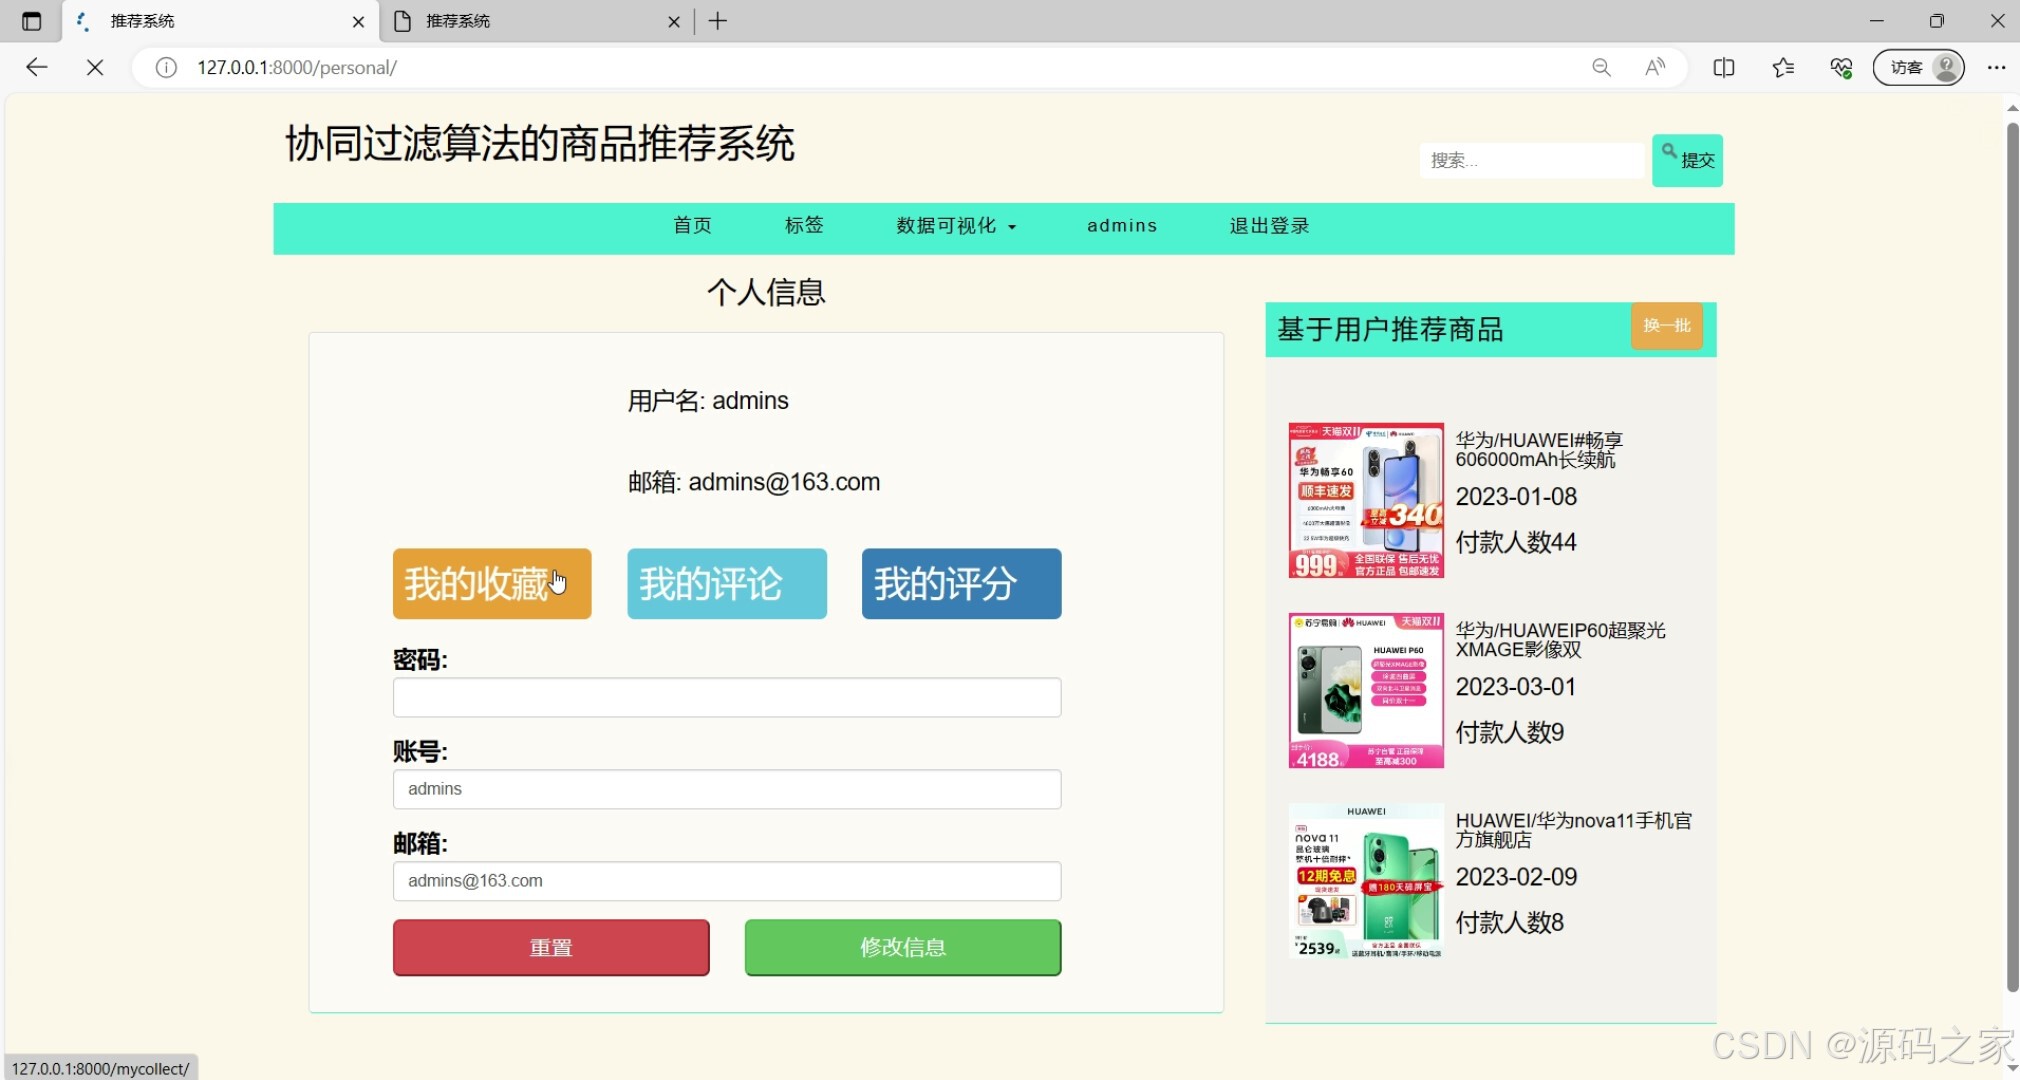2020x1080 pixels.
Task: Open Browser essentials heart icon
Action: (x=1842, y=67)
